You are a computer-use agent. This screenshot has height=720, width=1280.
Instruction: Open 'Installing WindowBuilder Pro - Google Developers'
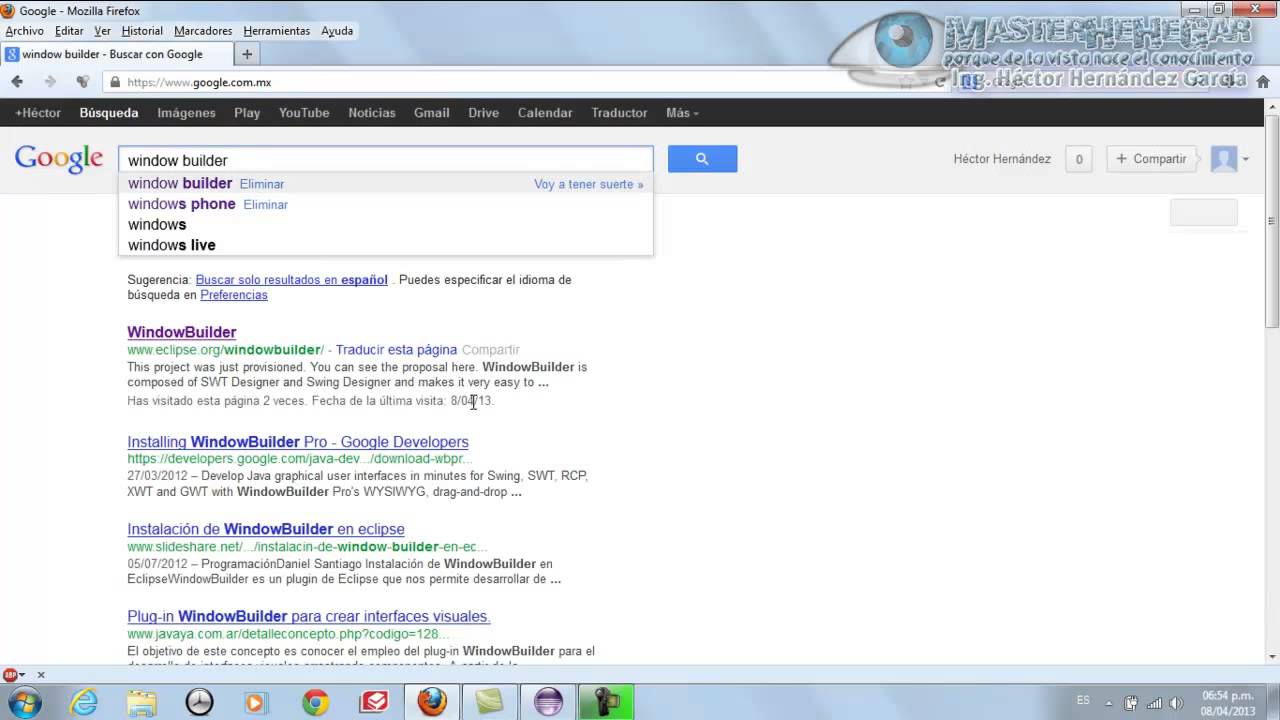(x=298, y=442)
